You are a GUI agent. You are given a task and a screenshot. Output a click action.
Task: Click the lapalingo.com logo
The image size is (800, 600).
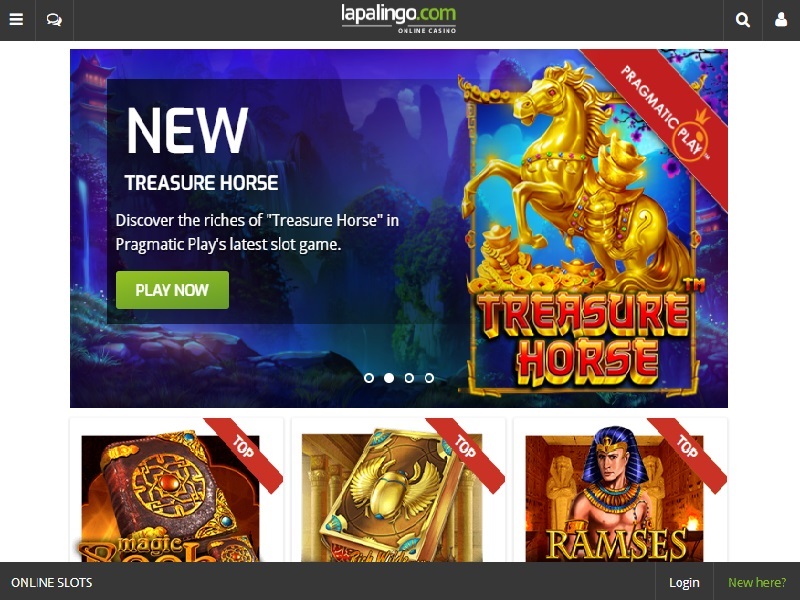(x=398, y=19)
